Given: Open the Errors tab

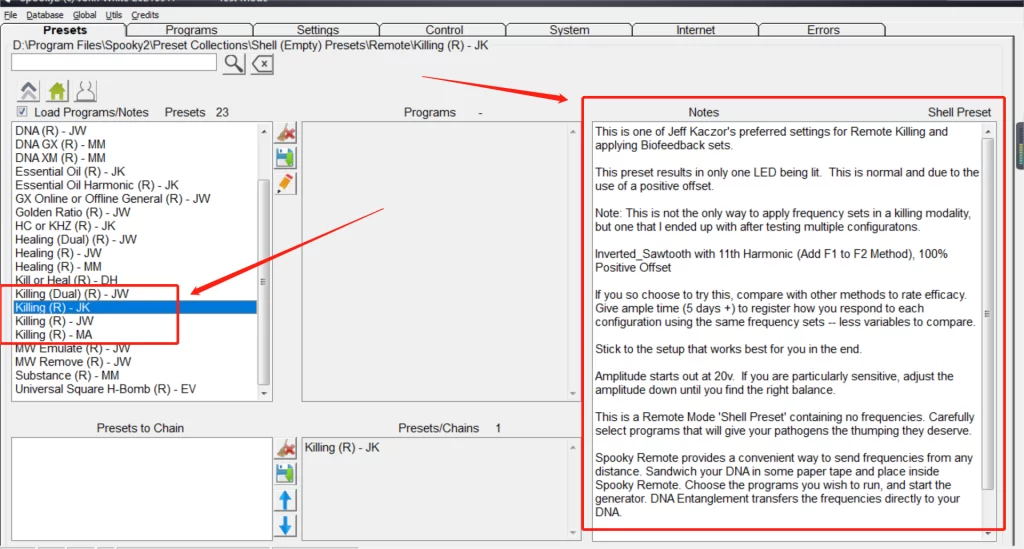Looking at the screenshot, I should tap(823, 30).
